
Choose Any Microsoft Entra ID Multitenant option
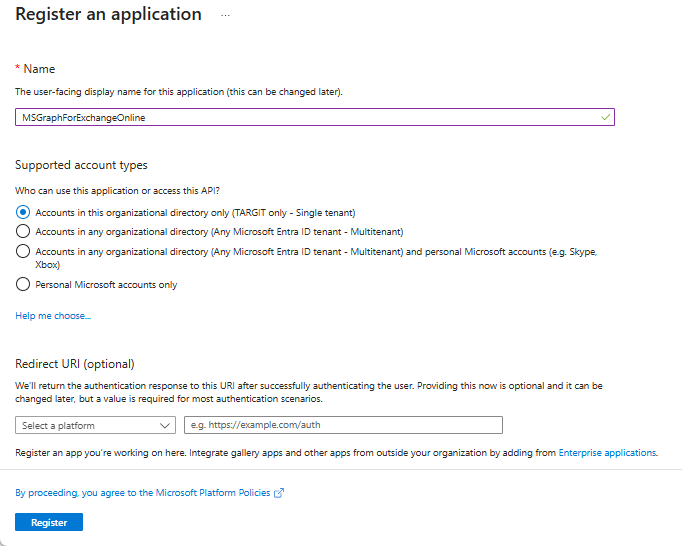pyautogui.click(x=23, y=231)
